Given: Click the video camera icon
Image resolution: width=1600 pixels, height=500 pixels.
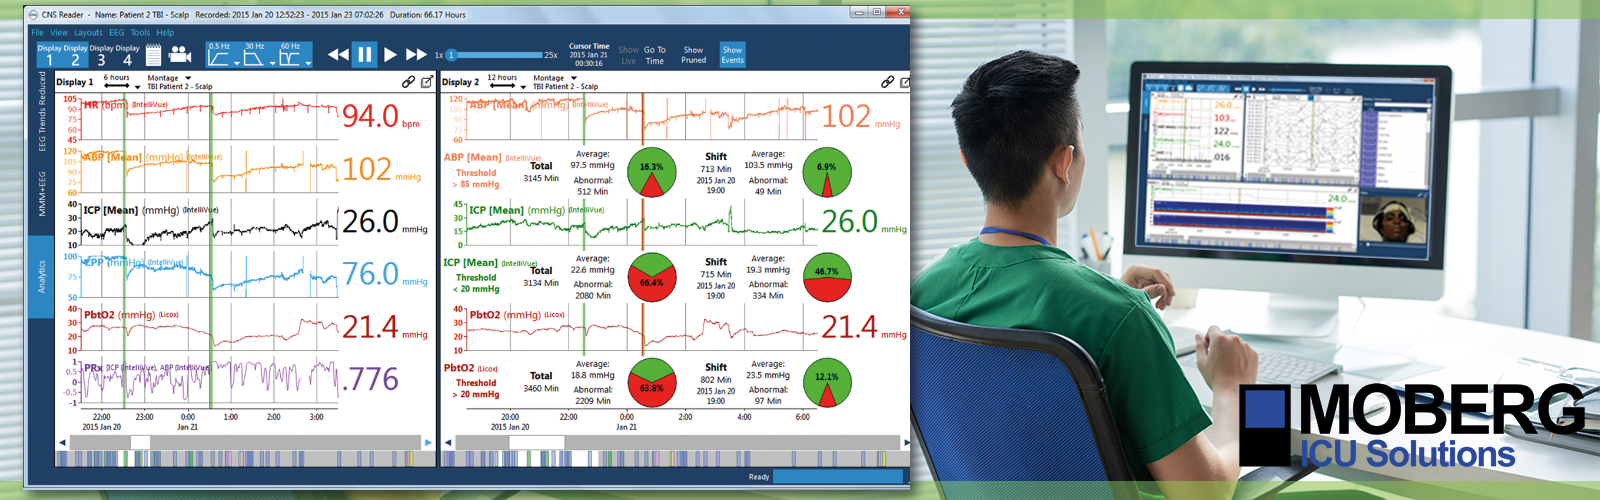Looking at the screenshot, I should click(180, 54).
